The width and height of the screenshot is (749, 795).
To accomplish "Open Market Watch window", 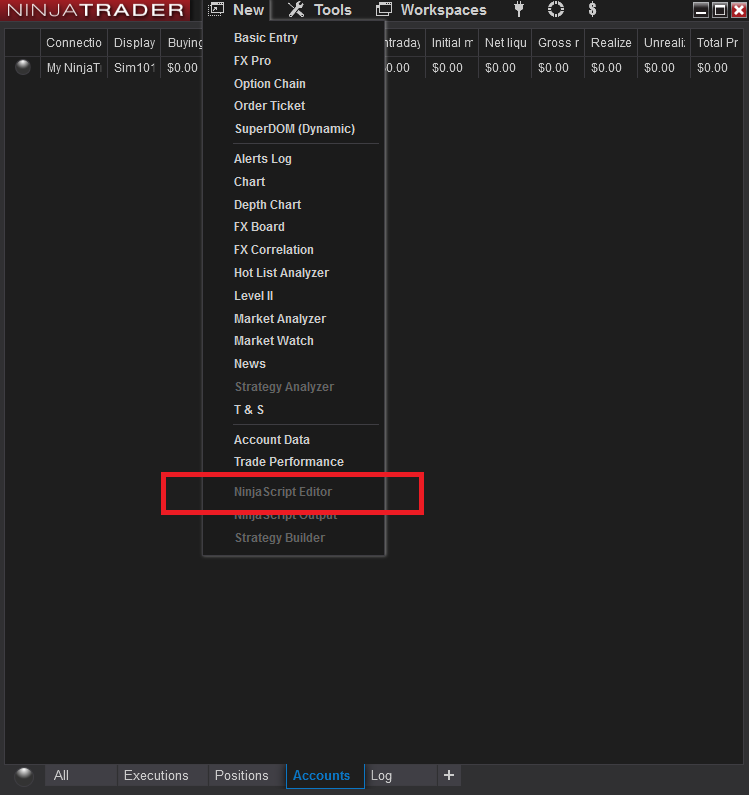I will pos(274,341).
